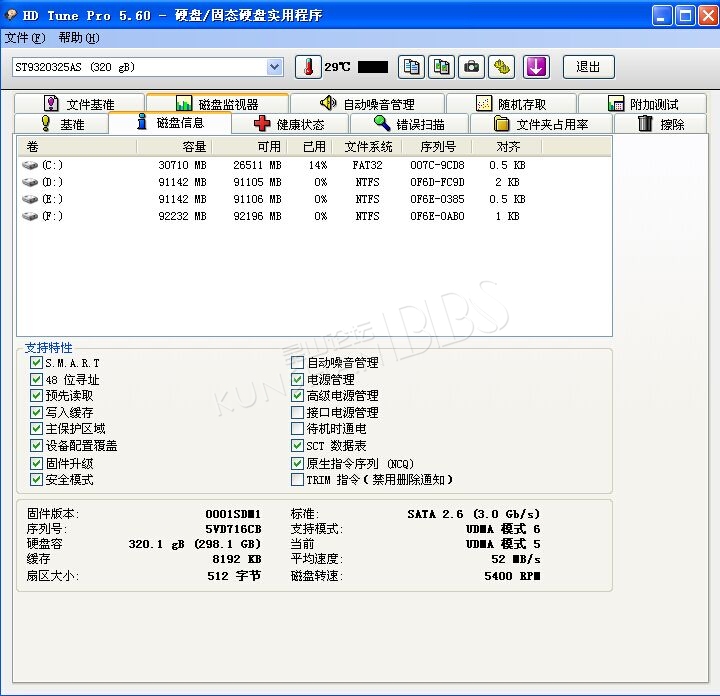Click the 文件系统 column header
The height and width of the screenshot is (696, 720).
coord(367,146)
